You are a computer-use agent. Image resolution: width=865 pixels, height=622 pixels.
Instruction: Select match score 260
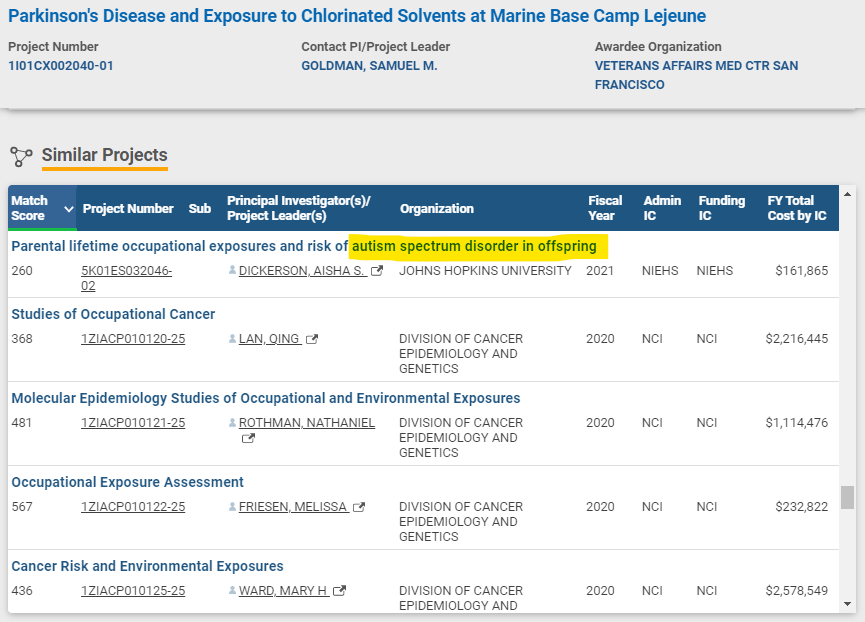click(22, 271)
